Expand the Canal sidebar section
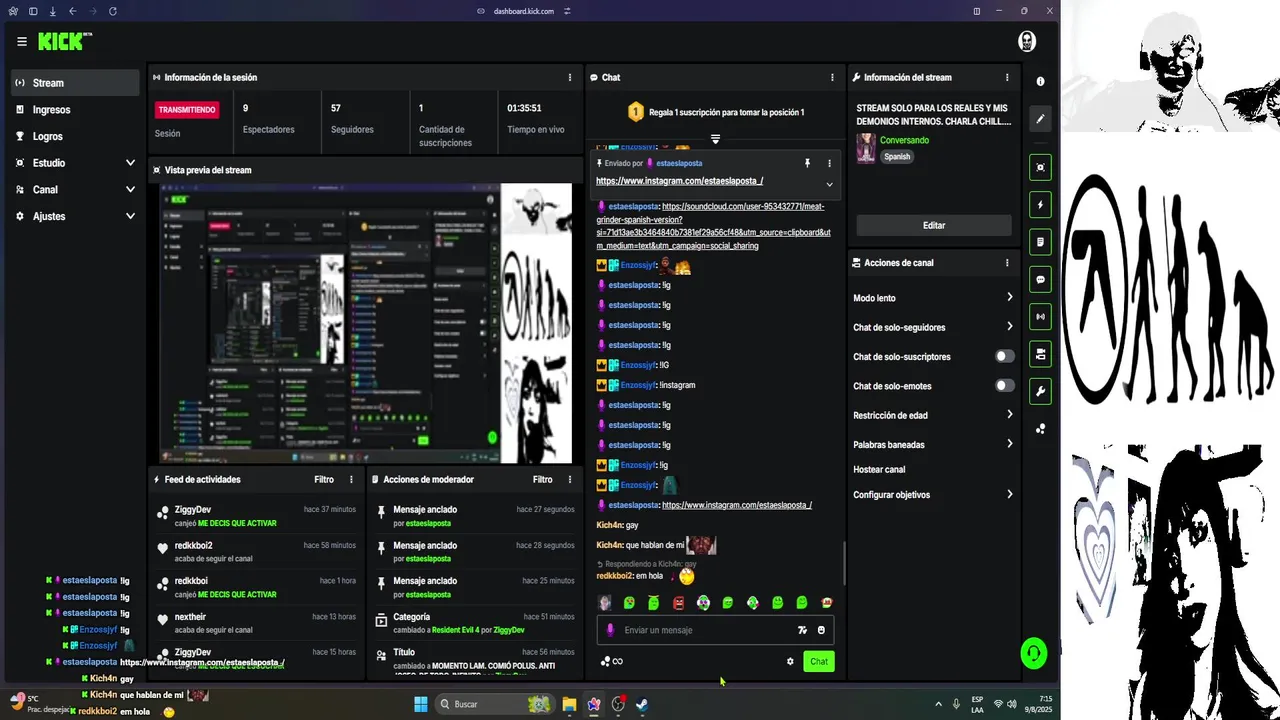The image size is (1280, 720). (x=130, y=189)
